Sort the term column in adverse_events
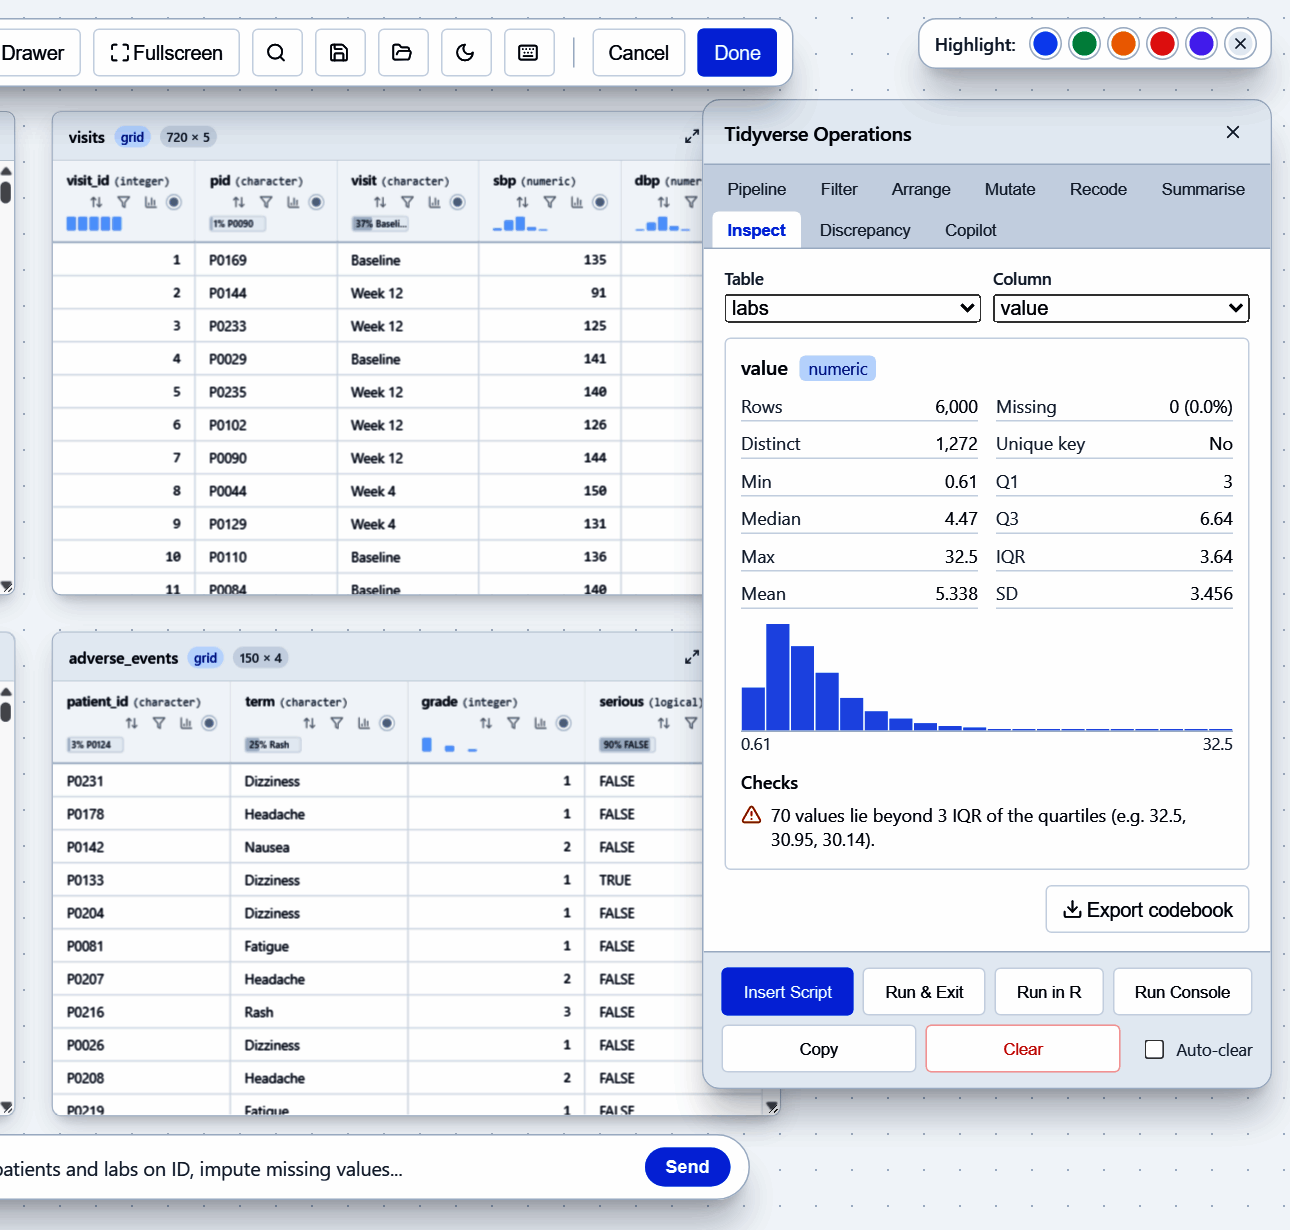The width and height of the screenshot is (1290, 1230). pos(309,723)
